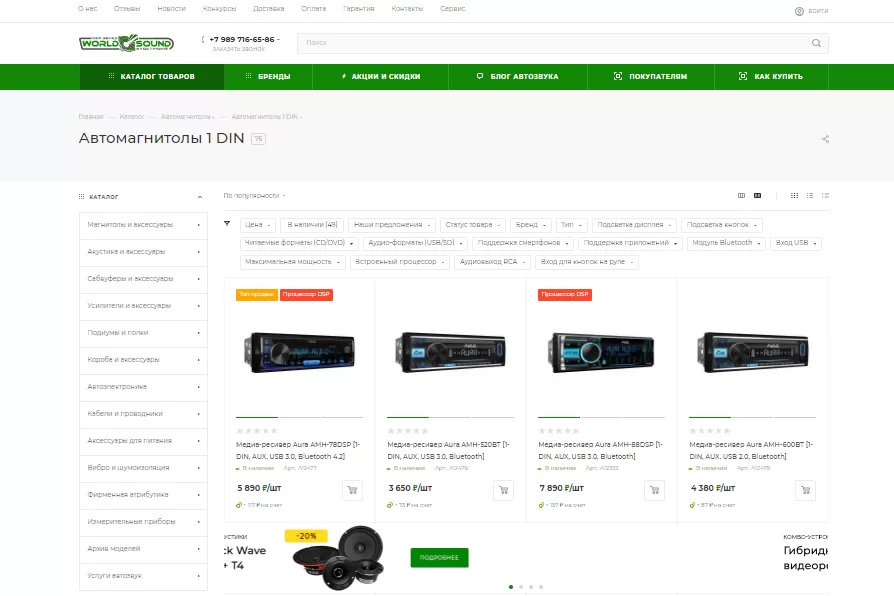The image size is (894, 596).
Task: Select the wide page-width icon
Action: click(x=757, y=196)
